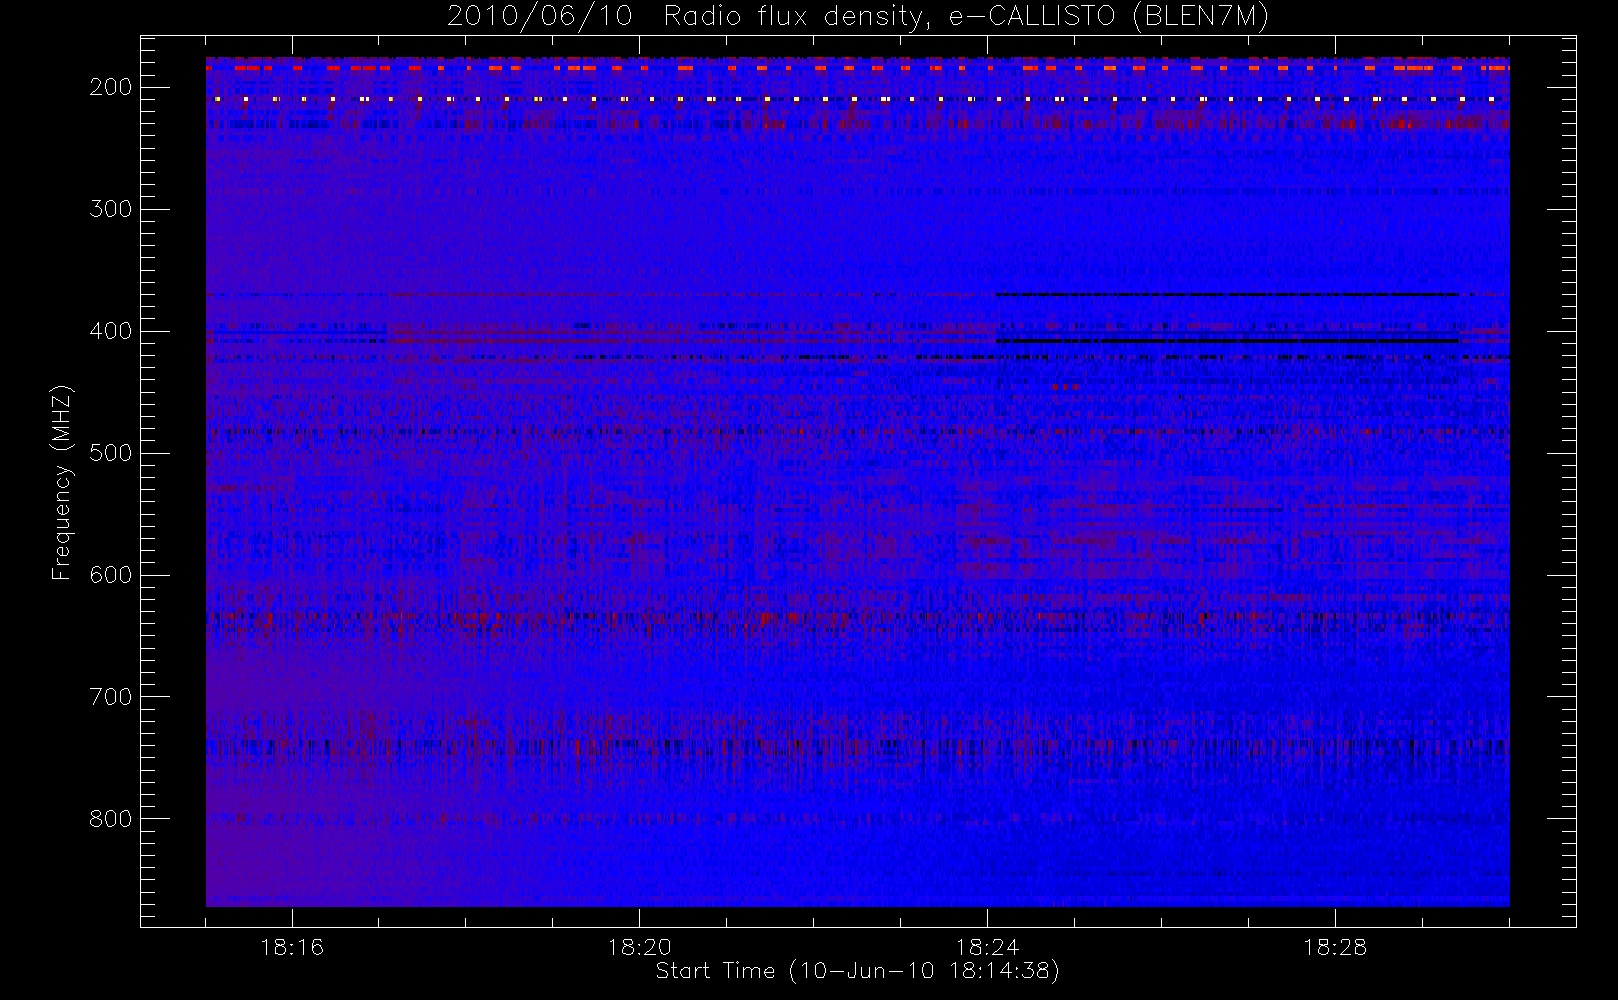This screenshot has height=1000, width=1618.
Task: Click the 18:28 time tick label
Action: pos(1335,947)
